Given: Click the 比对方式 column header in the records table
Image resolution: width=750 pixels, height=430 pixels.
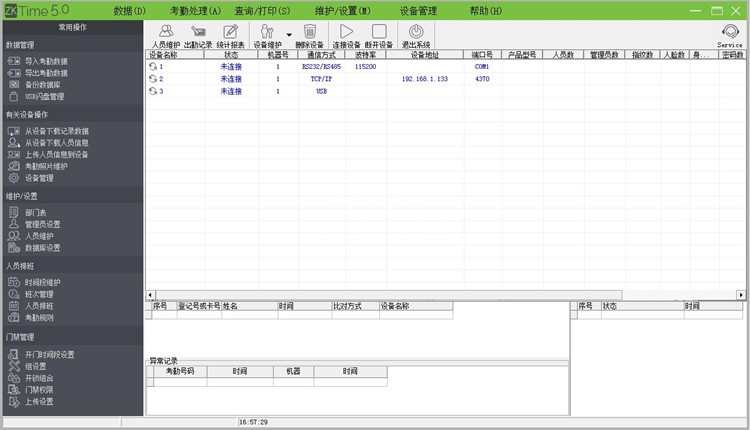Looking at the screenshot, I should click(x=355, y=306).
